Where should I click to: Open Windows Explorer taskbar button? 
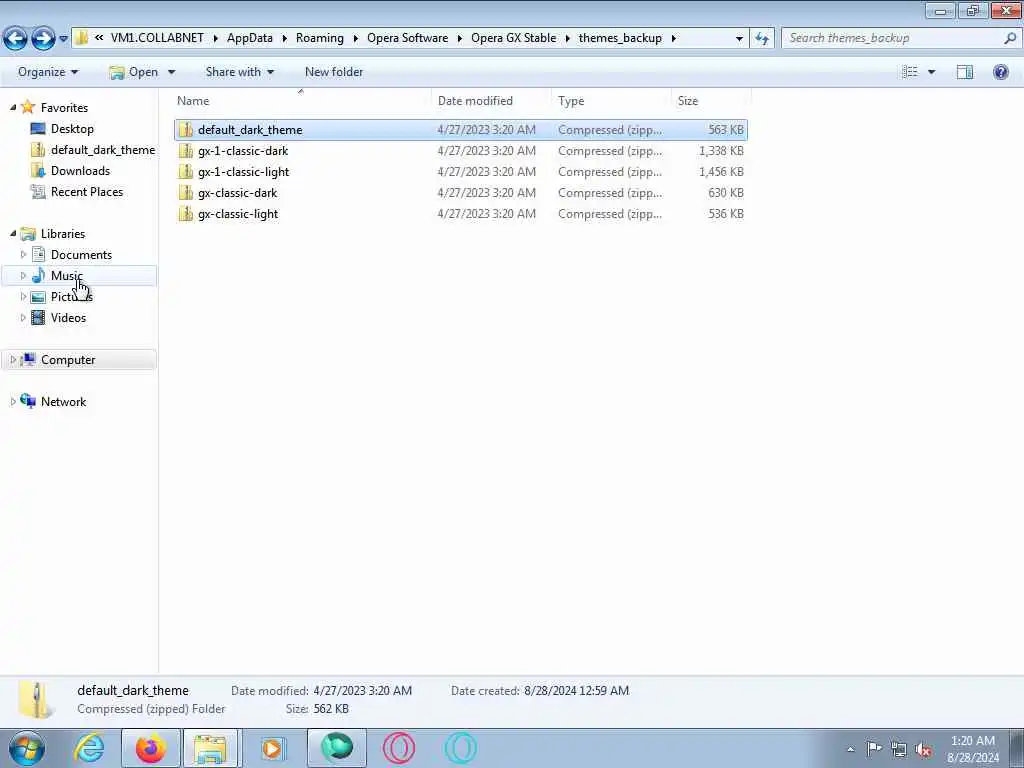coord(210,748)
